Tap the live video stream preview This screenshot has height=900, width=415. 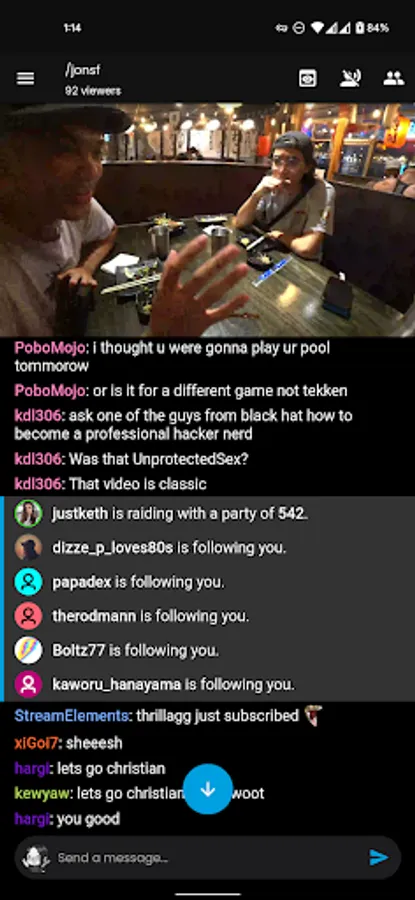[208, 220]
